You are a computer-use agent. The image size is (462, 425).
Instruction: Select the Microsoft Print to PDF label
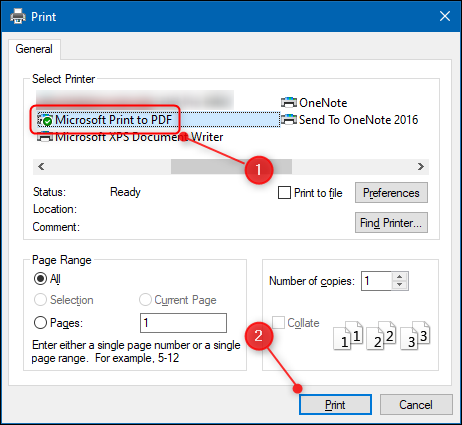click(x=113, y=120)
